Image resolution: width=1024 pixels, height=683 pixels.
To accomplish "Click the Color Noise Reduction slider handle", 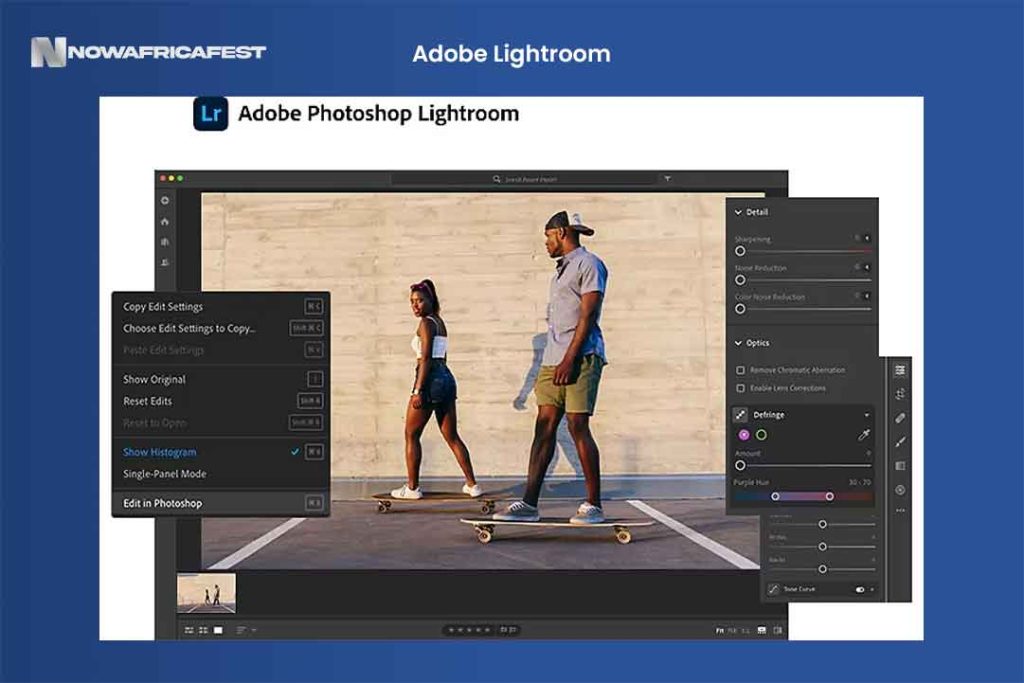I will click(740, 308).
